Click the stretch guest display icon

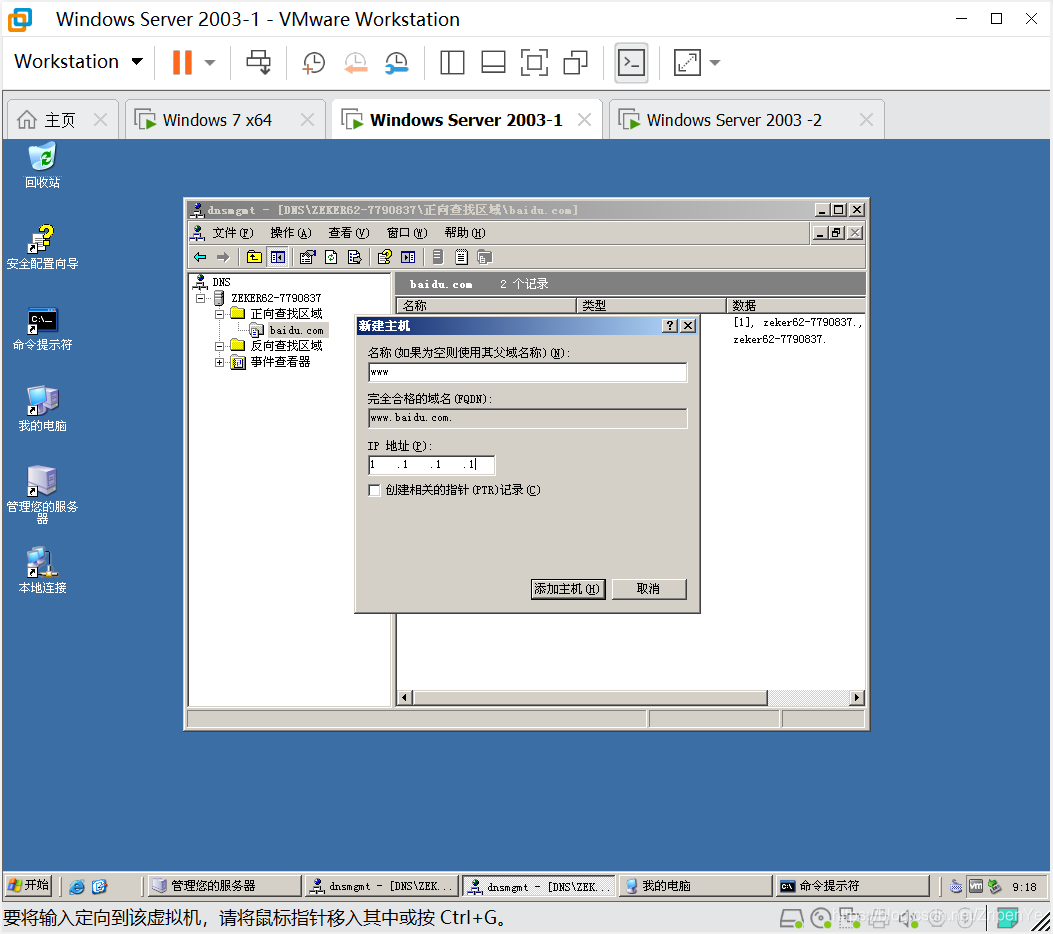(687, 62)
